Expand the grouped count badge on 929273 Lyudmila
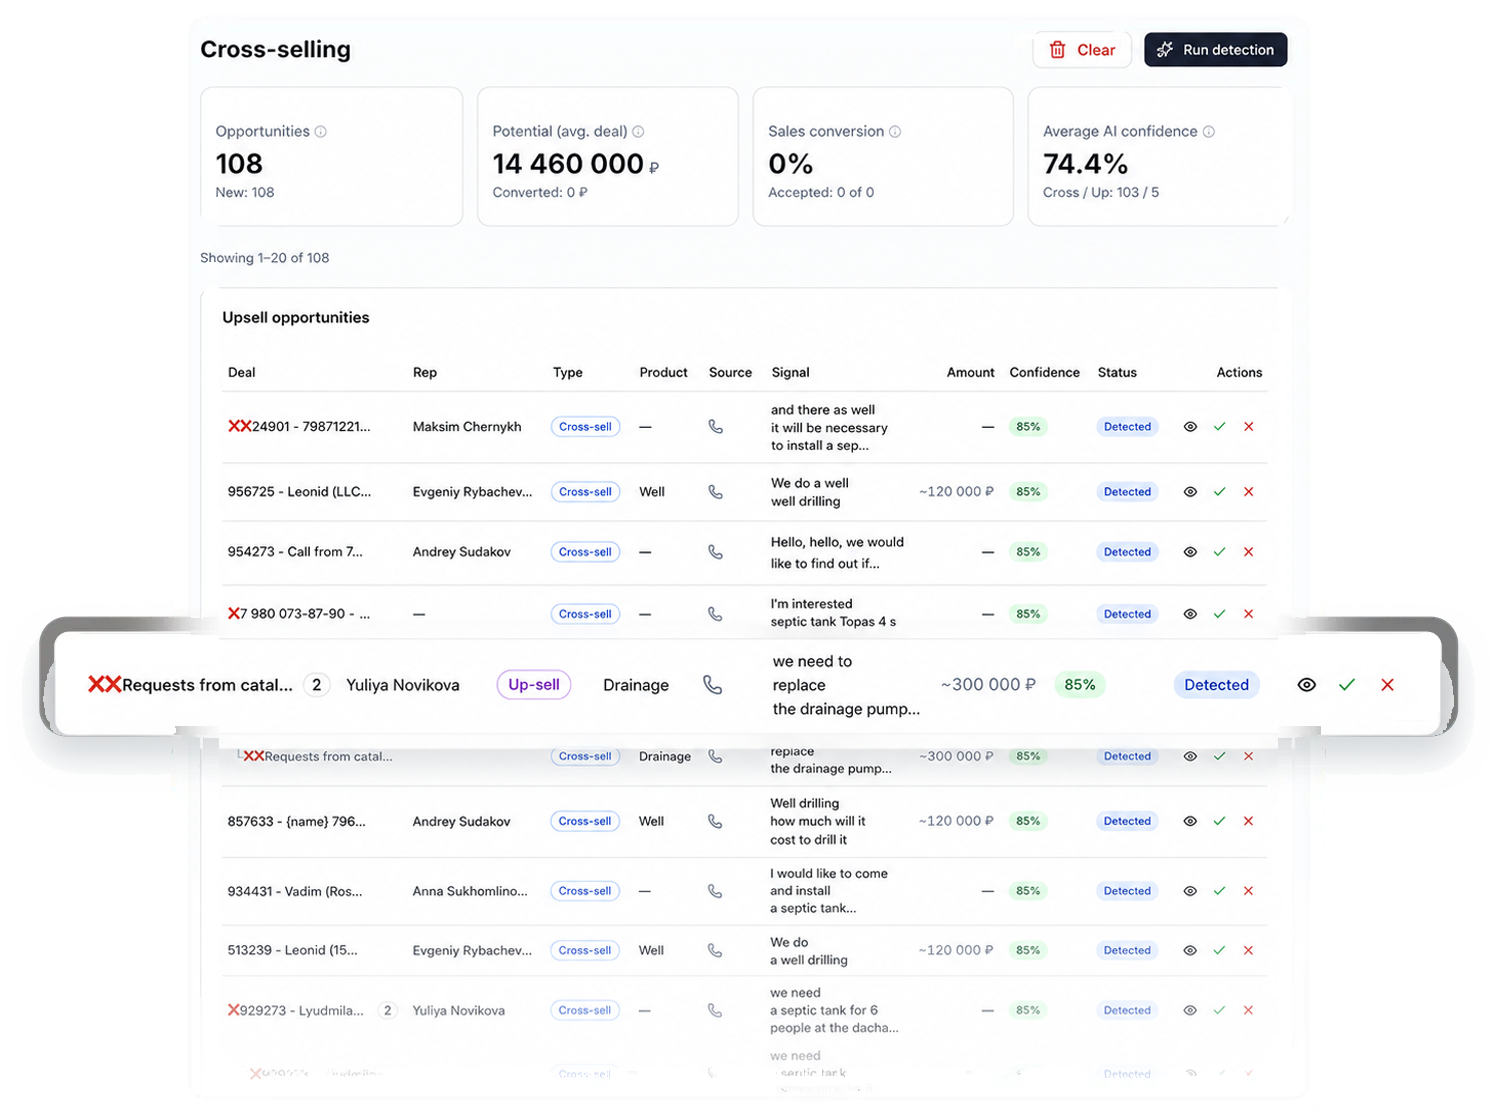 (x=388, y=1011)
